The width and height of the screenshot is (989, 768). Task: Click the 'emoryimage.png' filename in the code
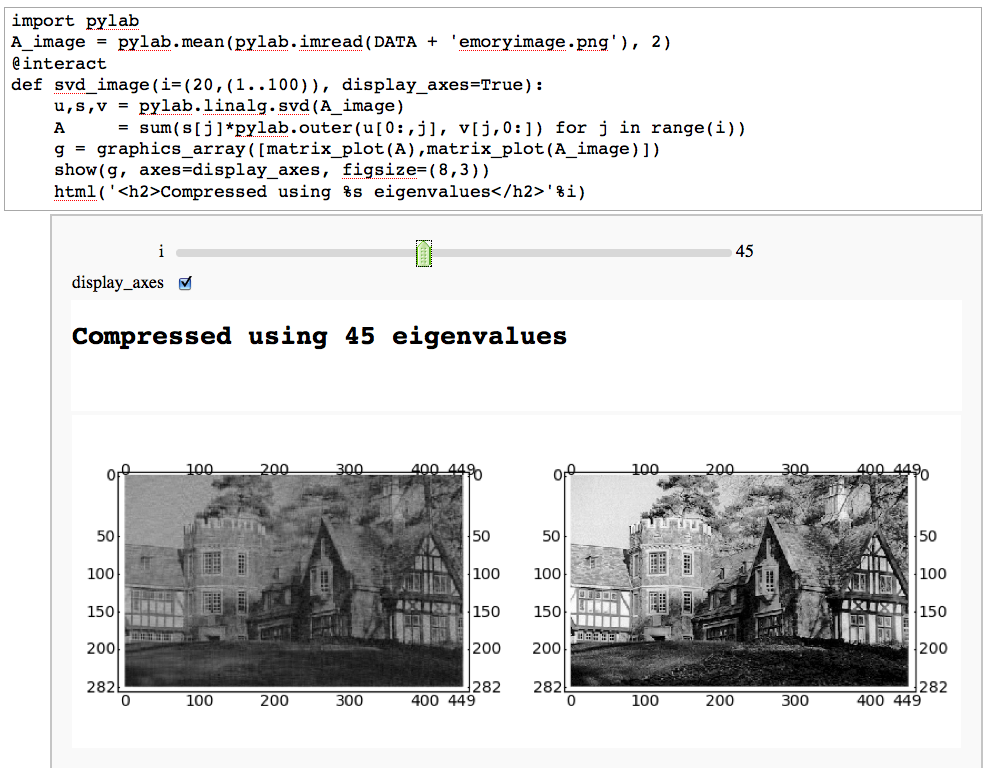(533, 42)
